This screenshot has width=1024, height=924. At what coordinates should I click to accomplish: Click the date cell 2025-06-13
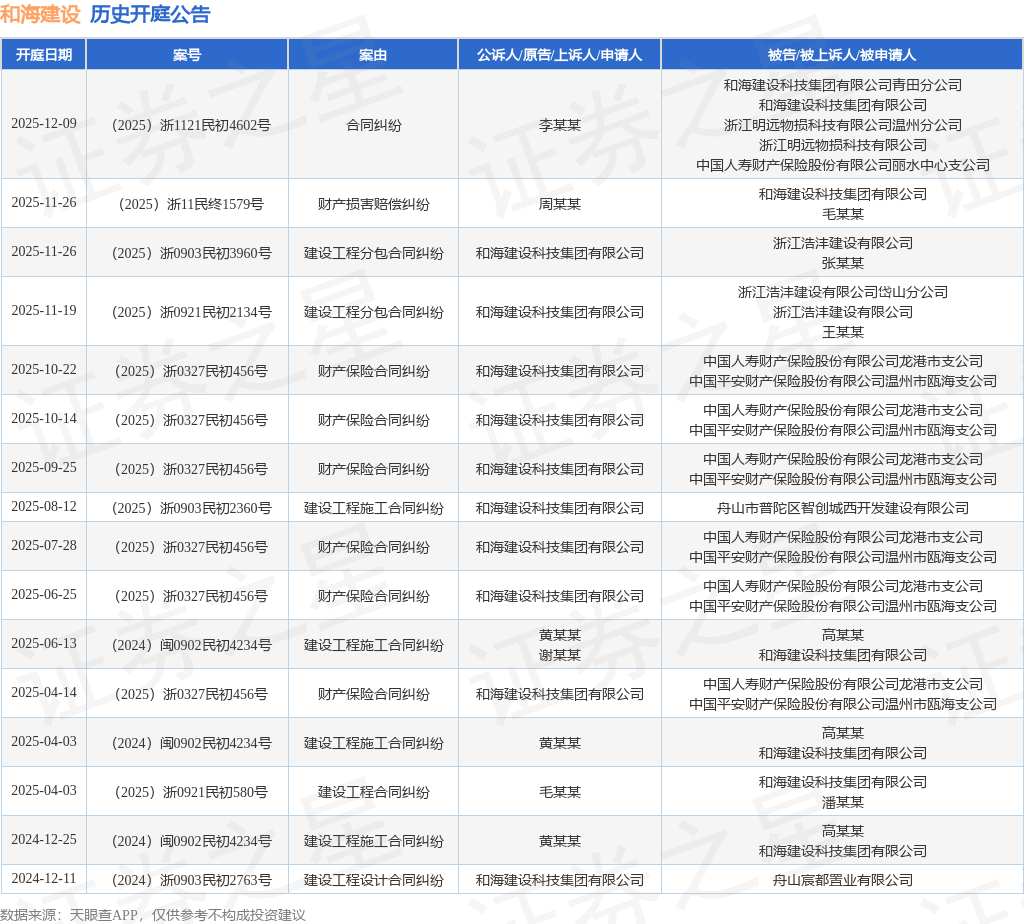[44, 643]
